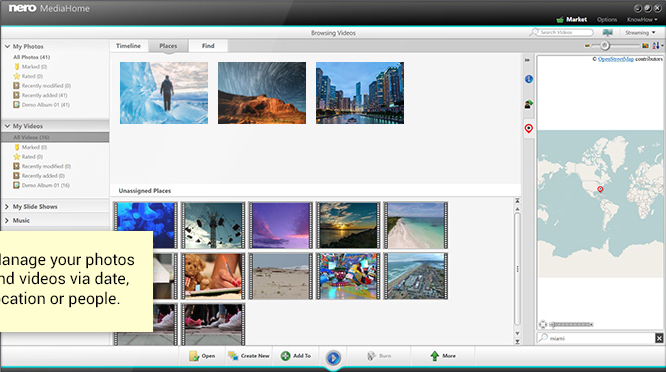666x372 pixels.
Task: Select the swing carousel ride video thumbnail
Action: 213,225
